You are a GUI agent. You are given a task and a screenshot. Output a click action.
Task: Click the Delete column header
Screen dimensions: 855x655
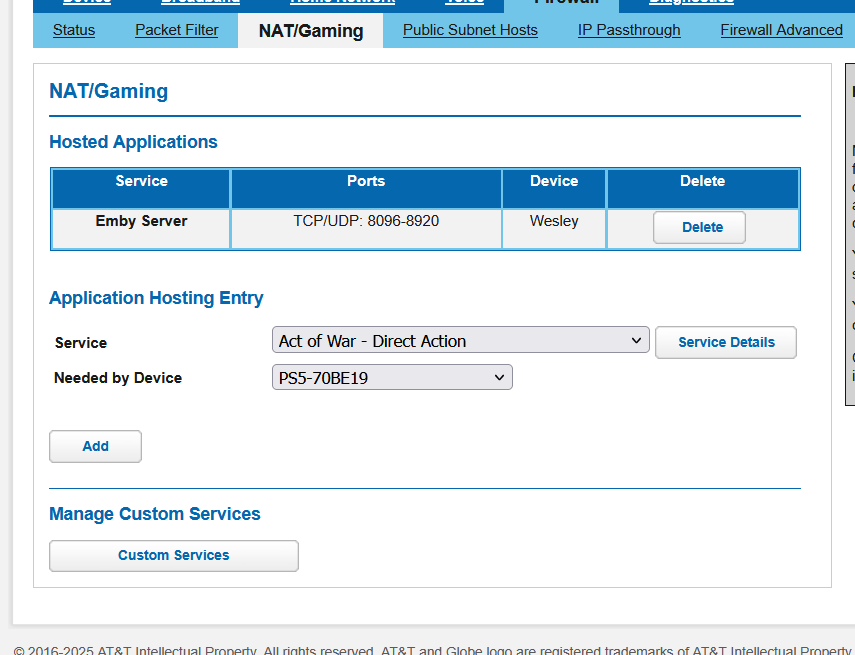tap(703, 189)
